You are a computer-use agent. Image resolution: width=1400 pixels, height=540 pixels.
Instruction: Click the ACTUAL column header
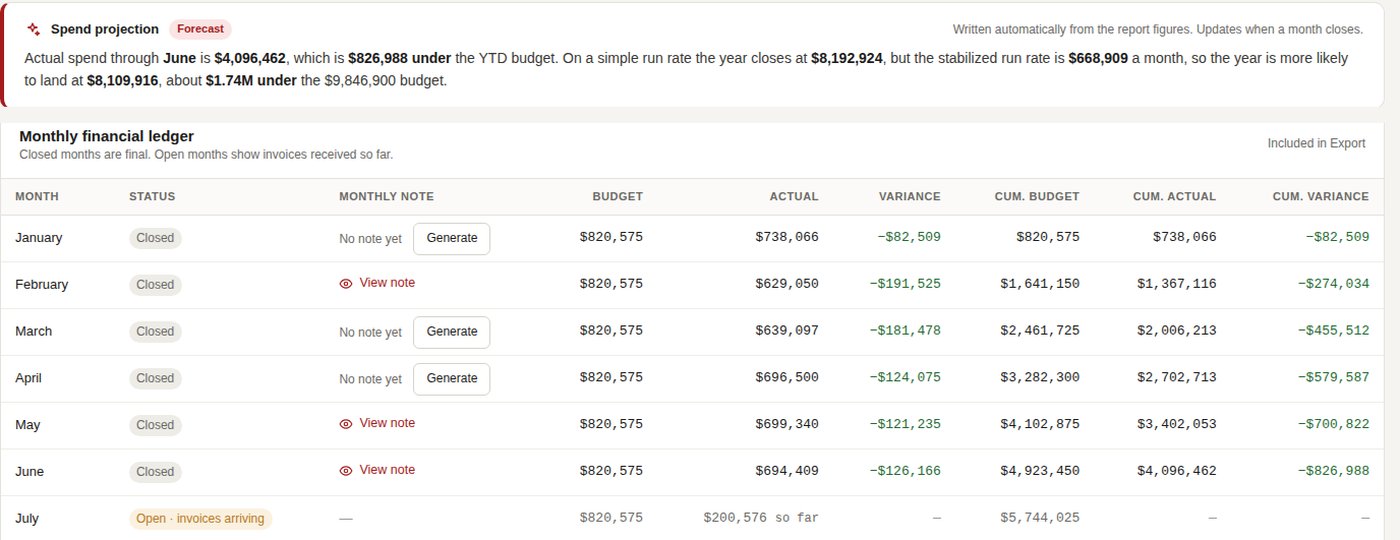tap(794, 197)
